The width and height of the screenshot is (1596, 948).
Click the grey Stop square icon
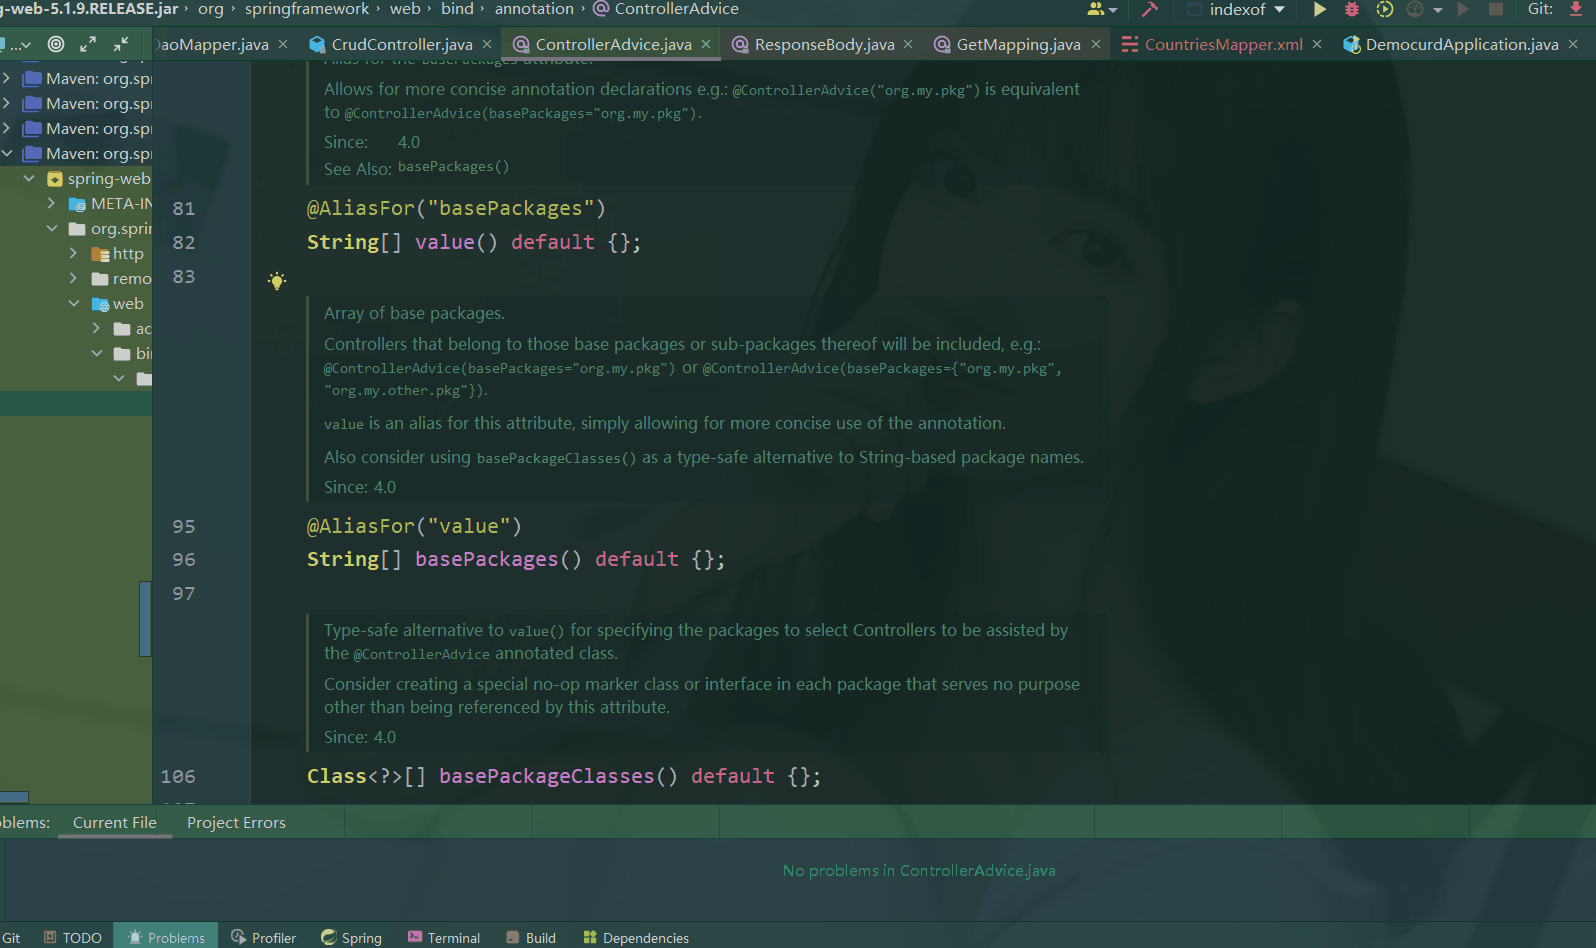pyautogui.click(x=1496, y=9)
